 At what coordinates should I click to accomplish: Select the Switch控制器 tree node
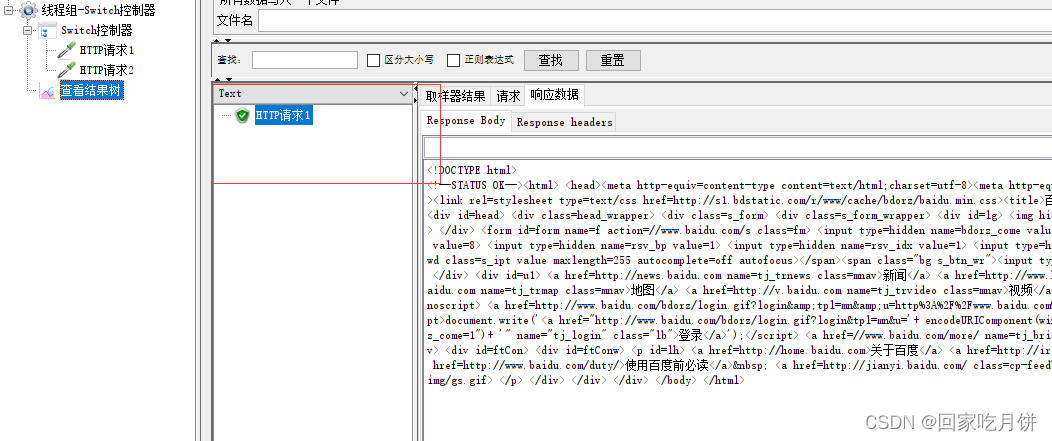(97, 30)
